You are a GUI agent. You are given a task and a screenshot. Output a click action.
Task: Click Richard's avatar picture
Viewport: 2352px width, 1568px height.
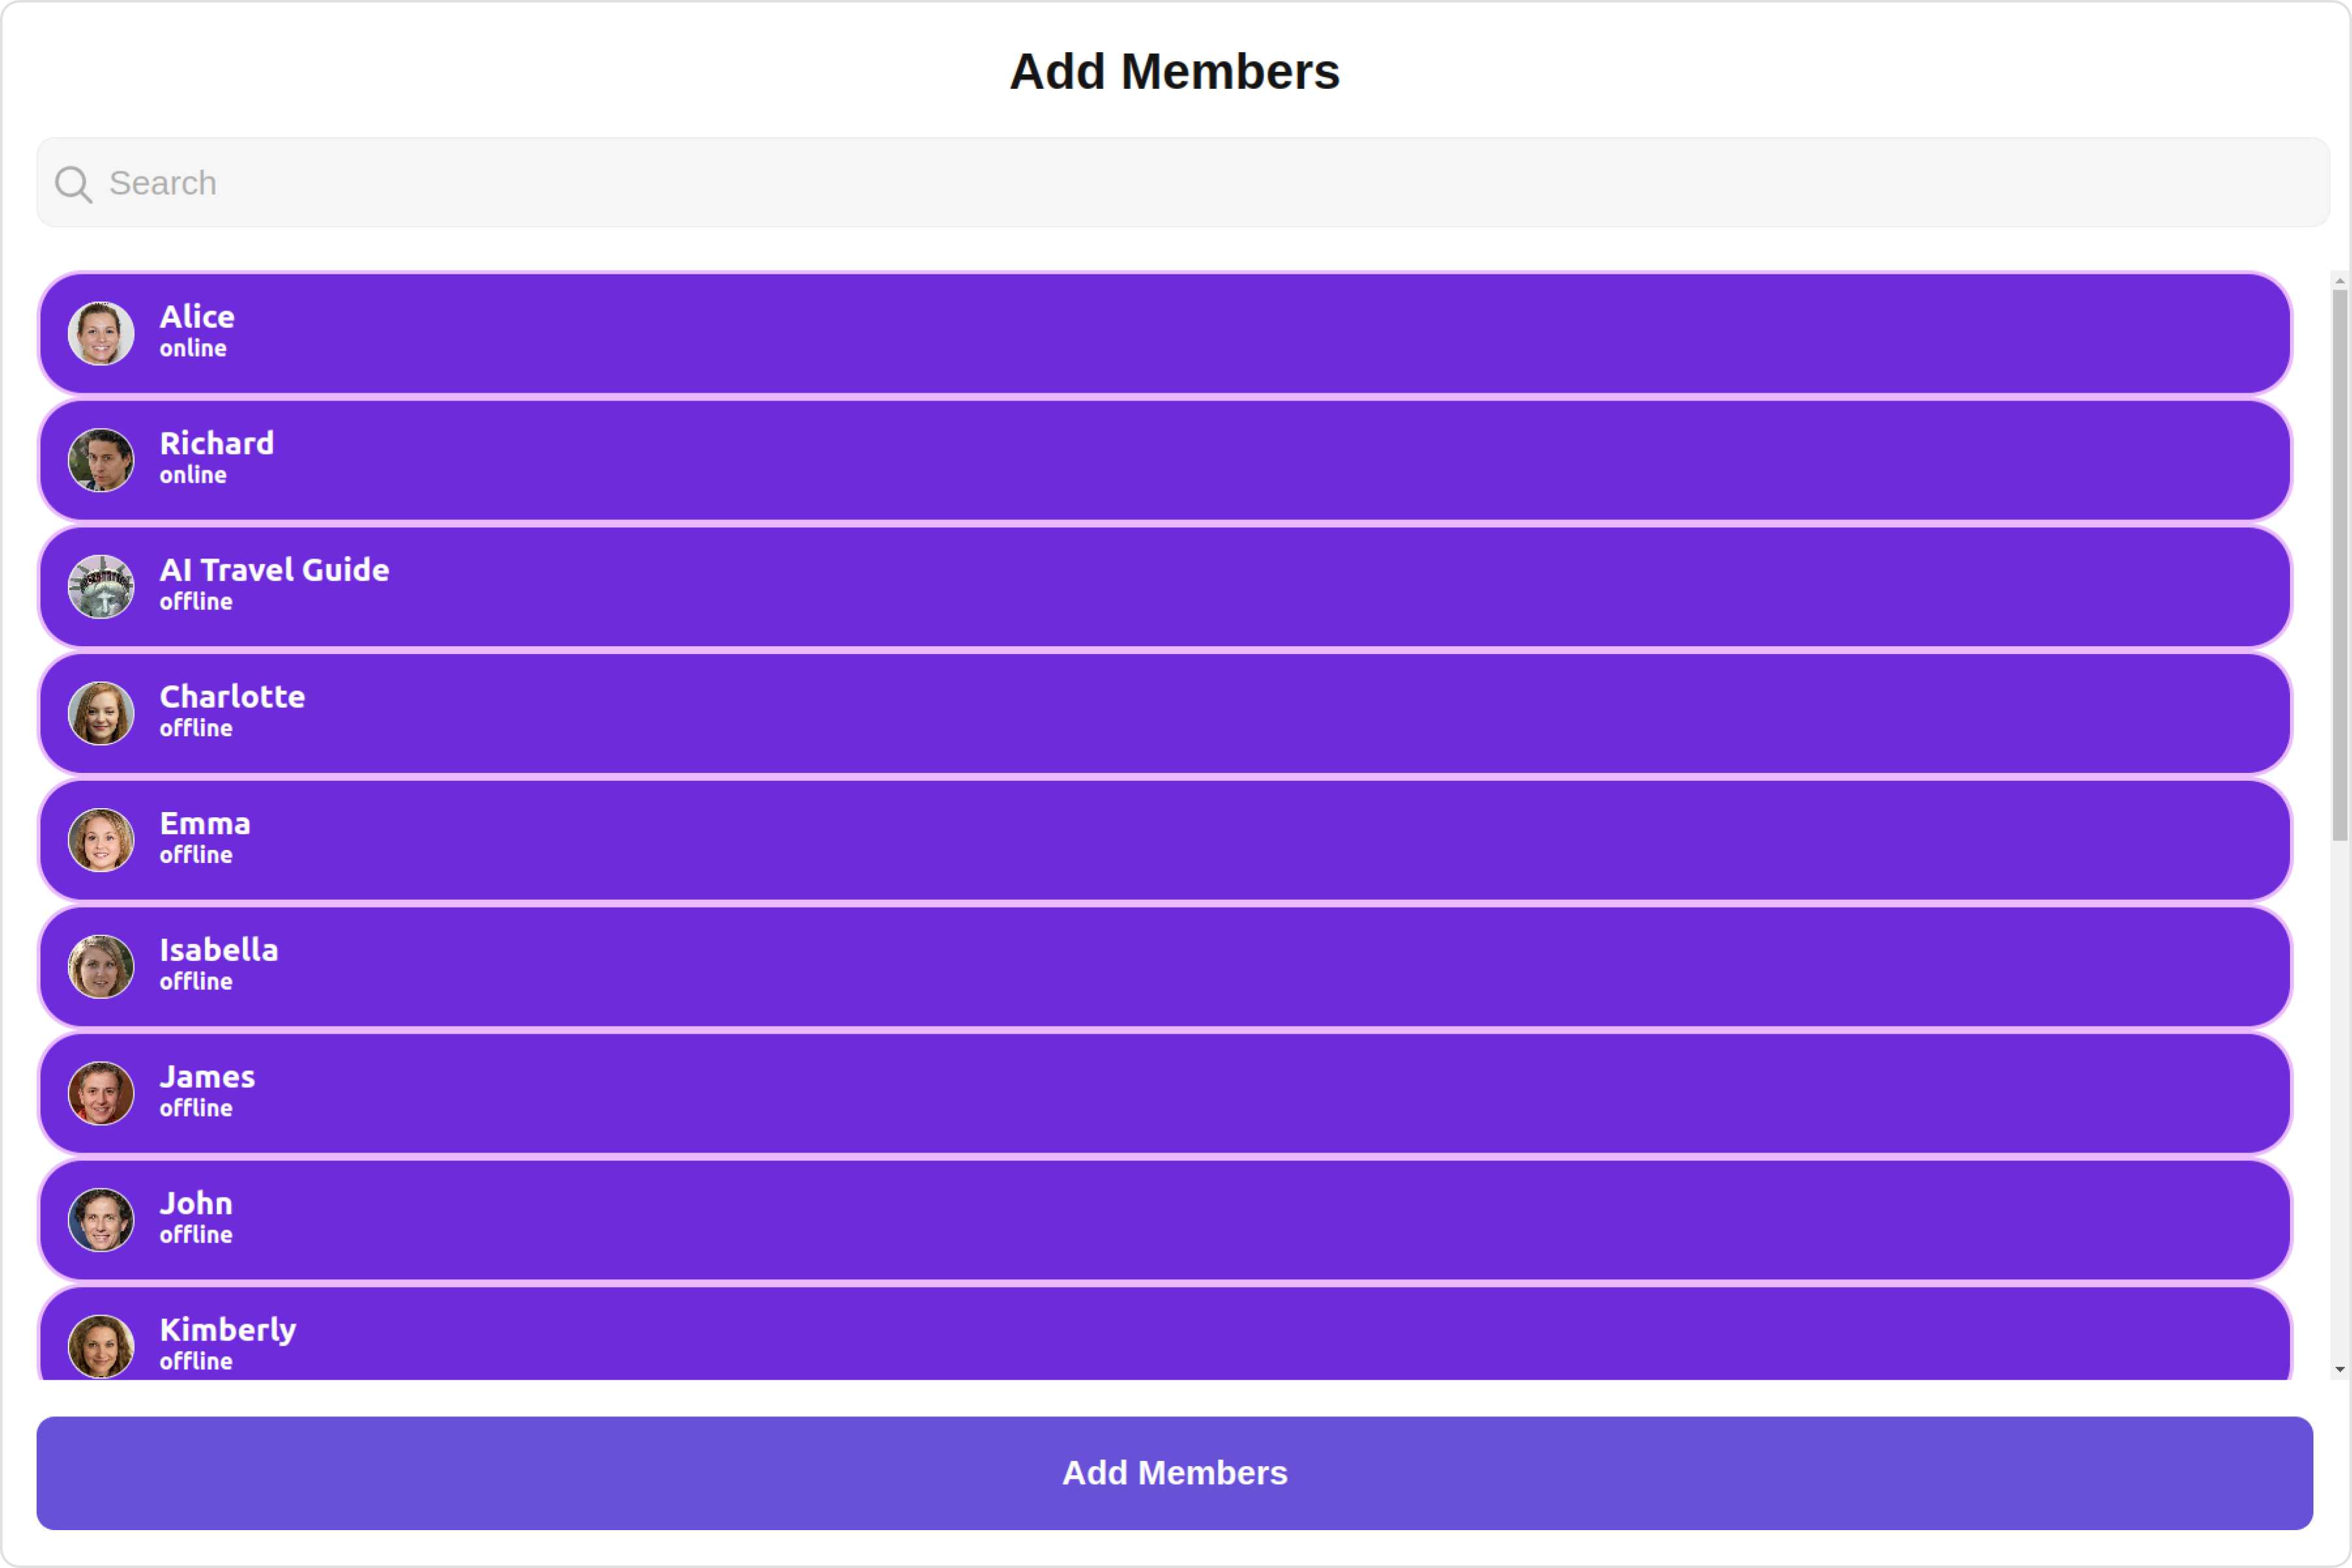click(x=101, y=460)
